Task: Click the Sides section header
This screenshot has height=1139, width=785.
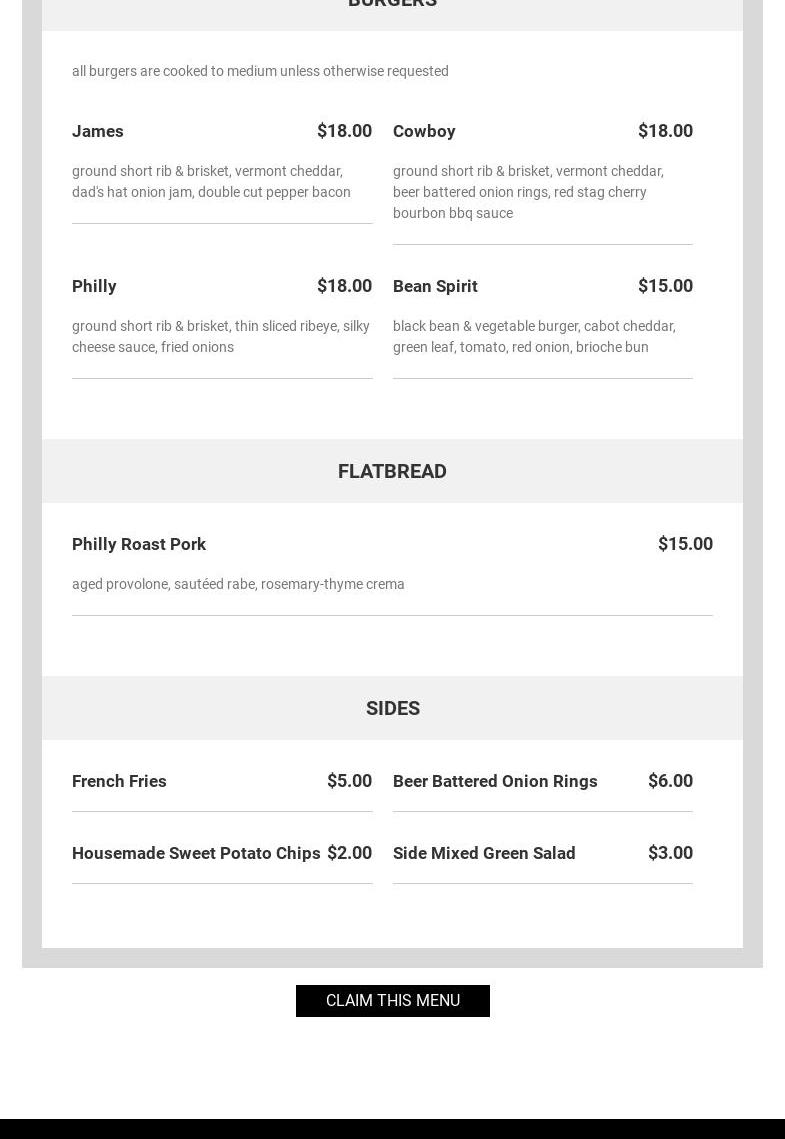Action: click(392, 708)
